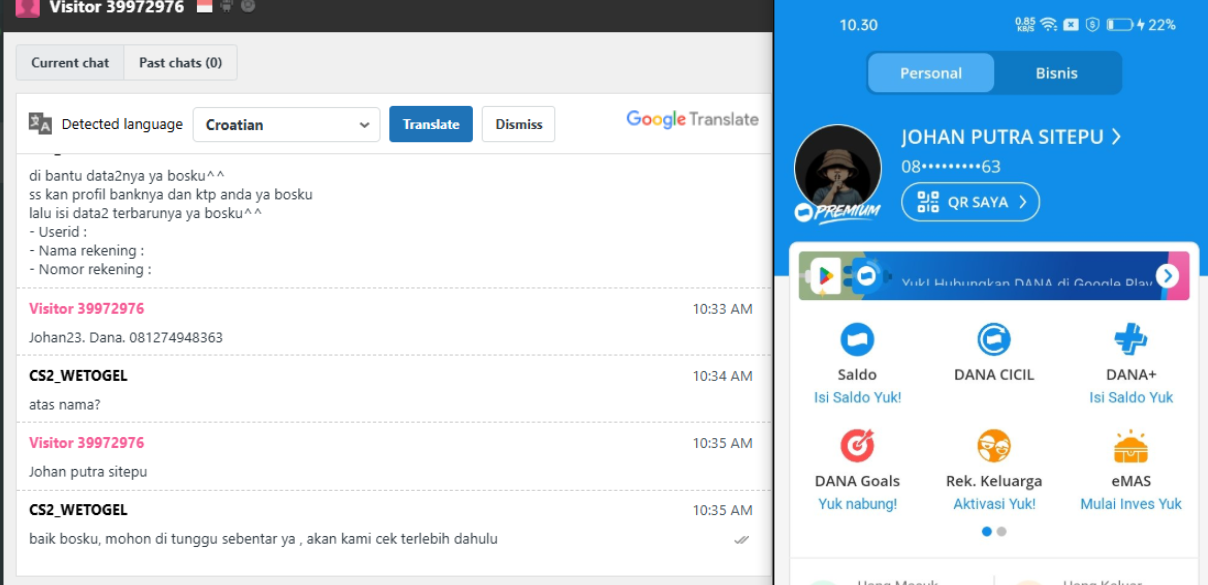Tap the battery status icon
The height and width of the screenshot is (585, 1208).
point(1119,24)
